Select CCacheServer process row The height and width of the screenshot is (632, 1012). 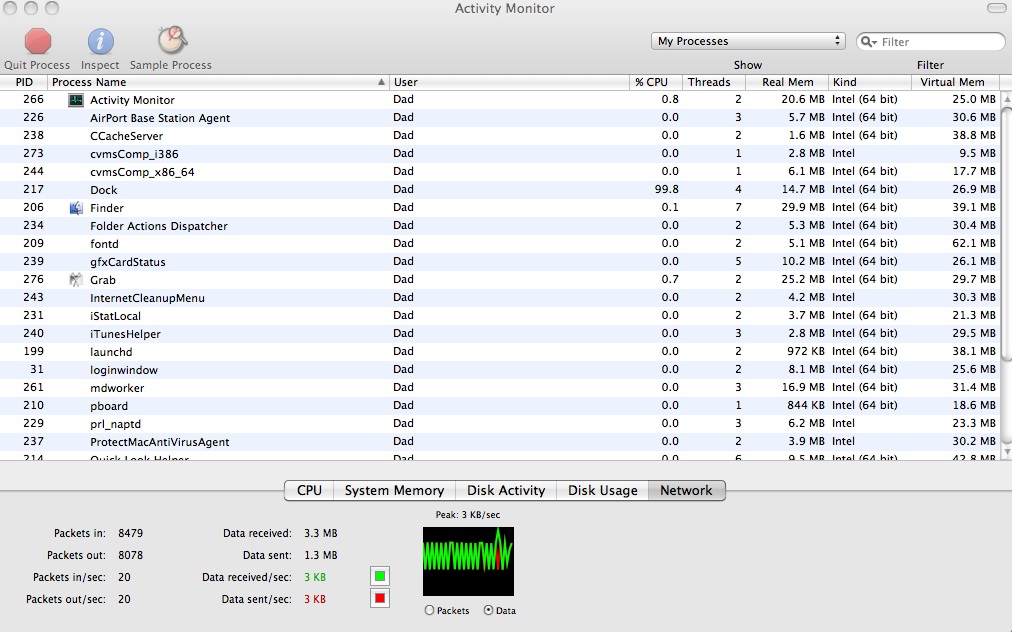500,136
